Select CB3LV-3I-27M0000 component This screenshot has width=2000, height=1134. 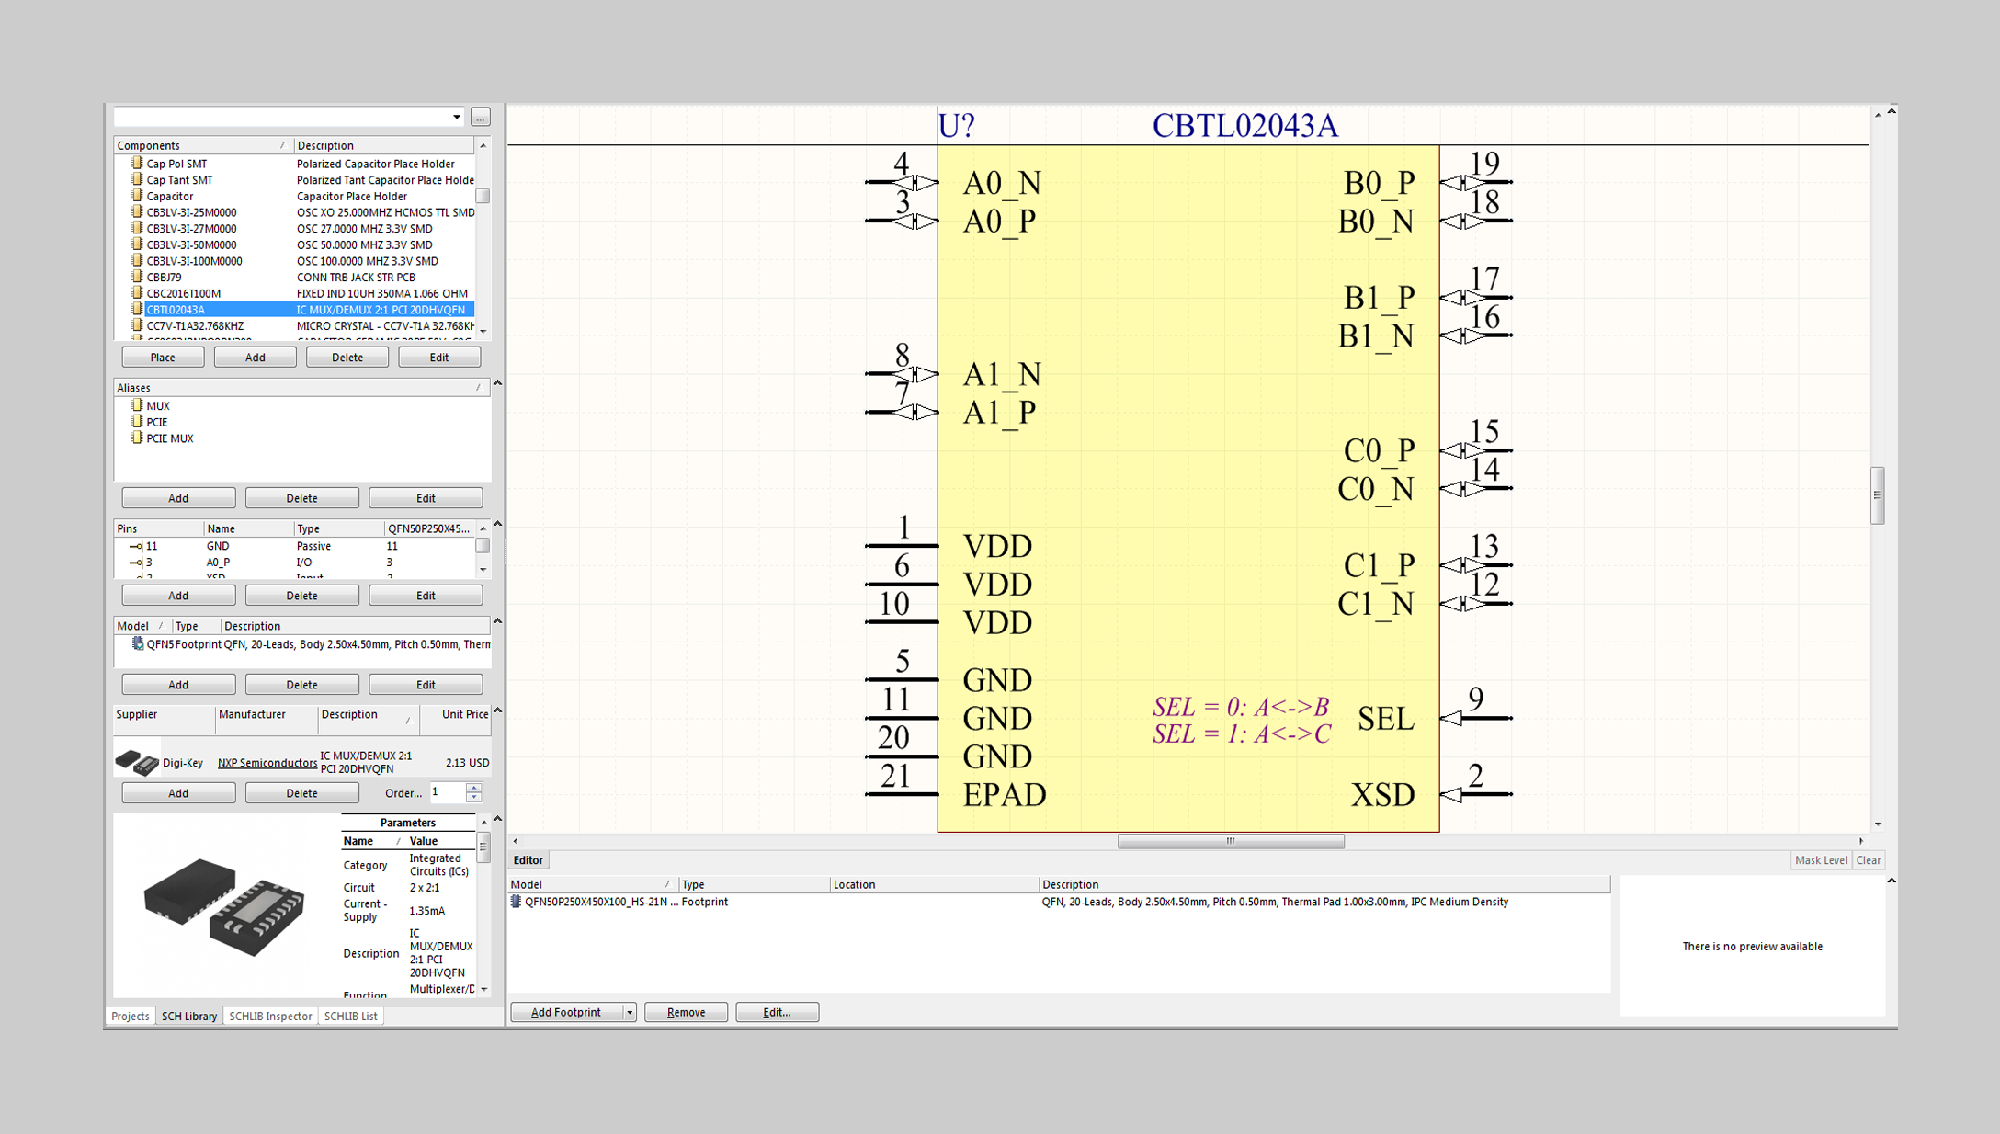pos(294,228)
